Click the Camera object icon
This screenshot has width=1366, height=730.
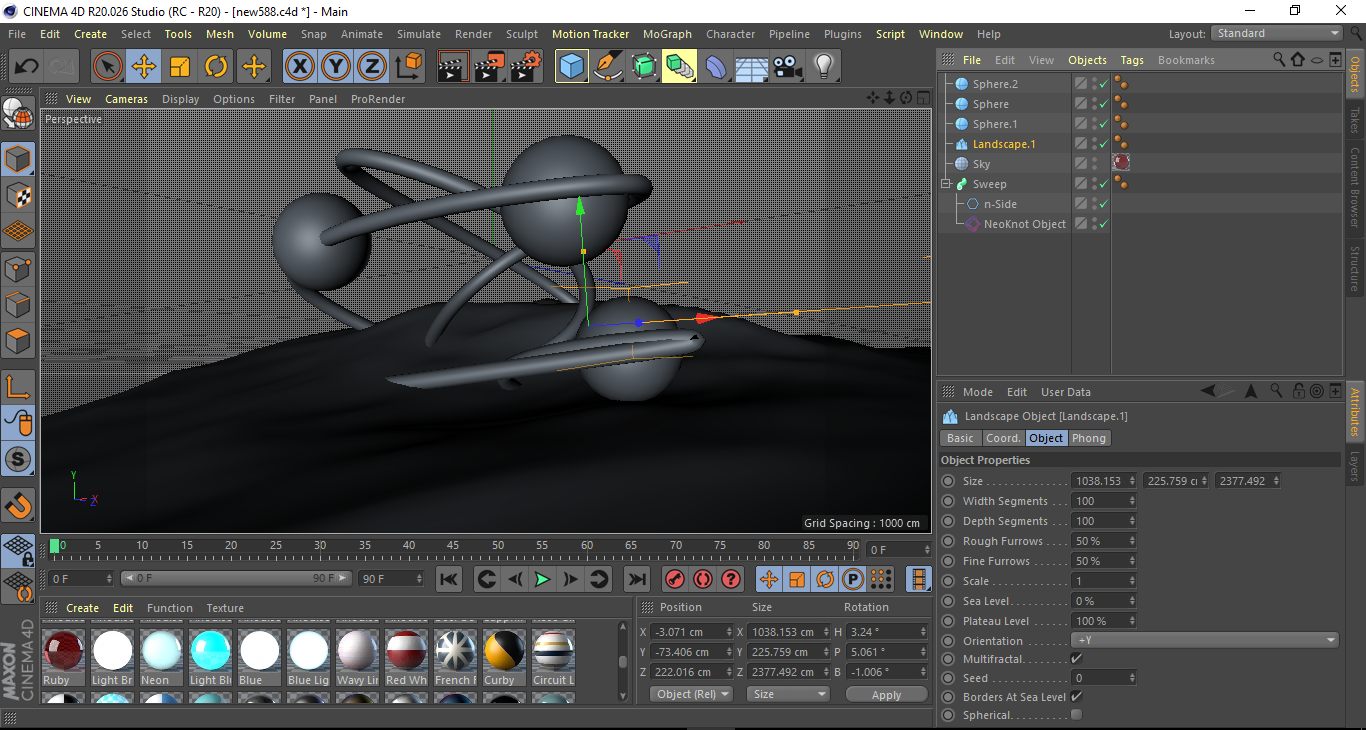click(788, 67)
